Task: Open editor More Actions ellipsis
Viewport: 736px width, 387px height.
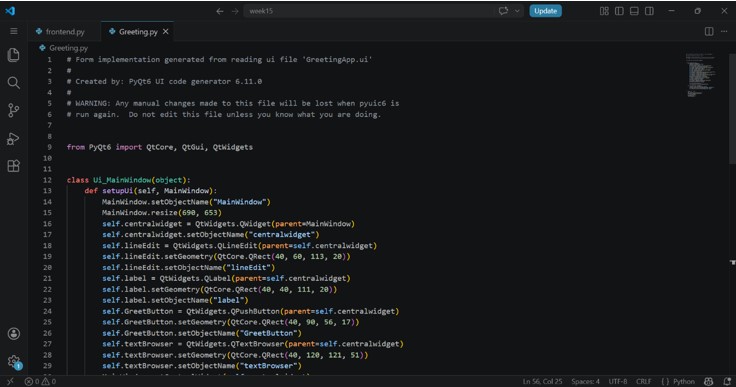Action: [724, 31]
